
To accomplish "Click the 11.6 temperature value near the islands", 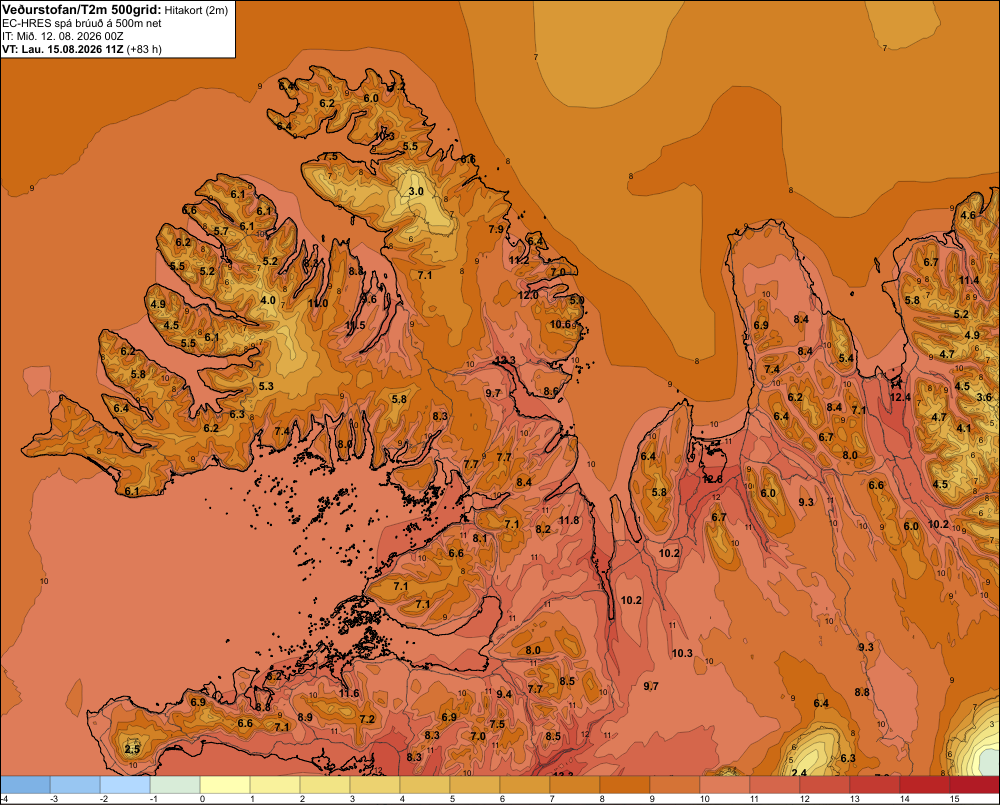I will click(349, 693).
